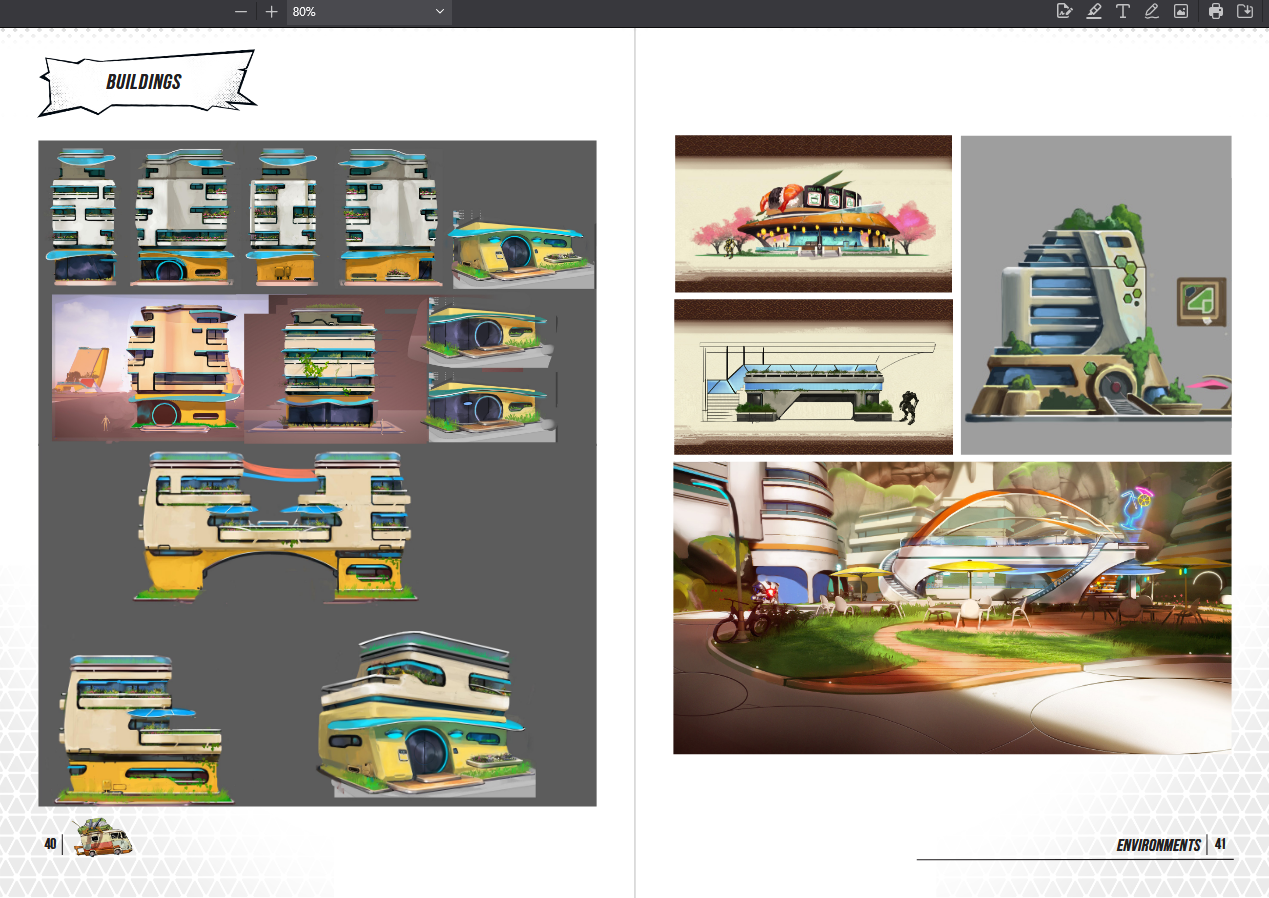This screenshot has width=1269, height=898.
Task: Open the 80% zoom level dropdown
Action: click(369, 12)
